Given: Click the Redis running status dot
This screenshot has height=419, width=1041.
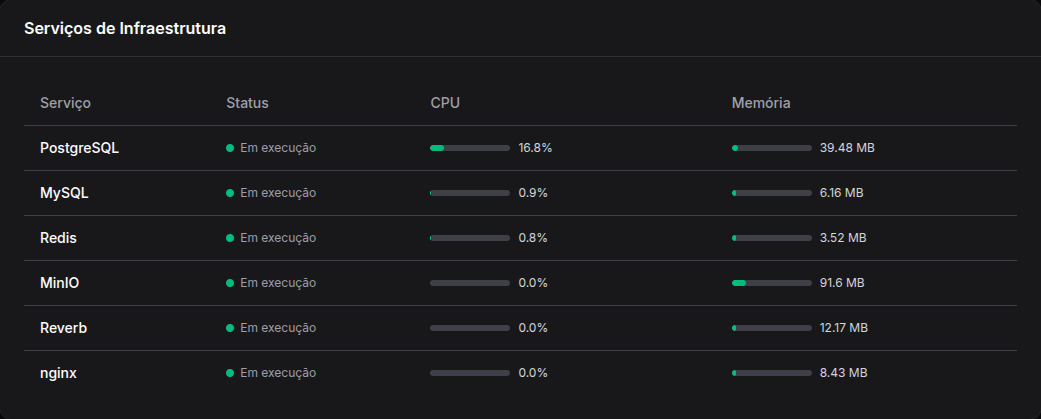Looking at the screenshot, I should pos(230,238).
